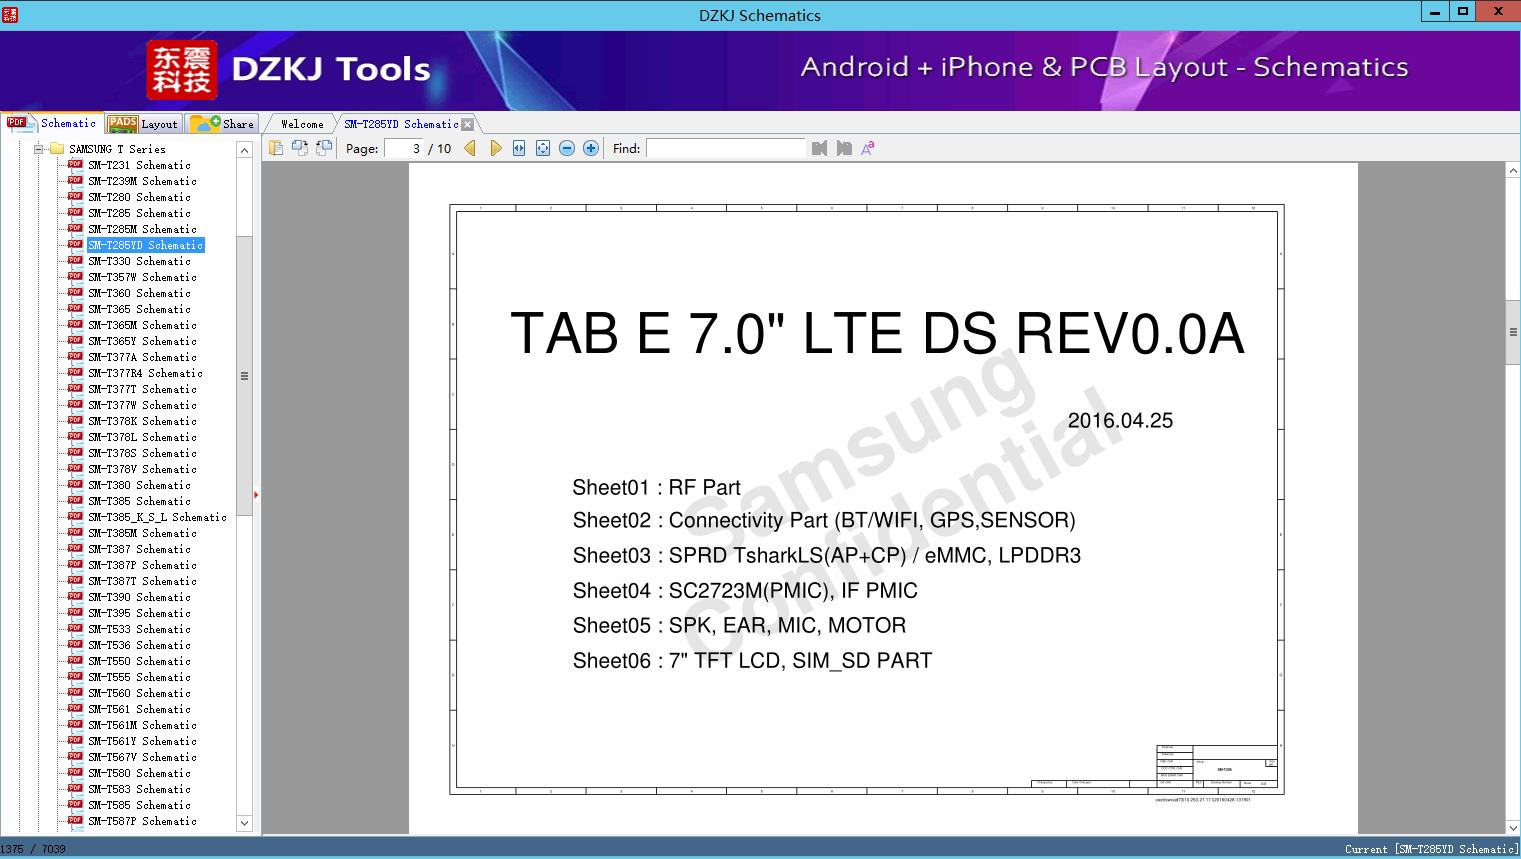Click the Page number input field

[404, 148]
